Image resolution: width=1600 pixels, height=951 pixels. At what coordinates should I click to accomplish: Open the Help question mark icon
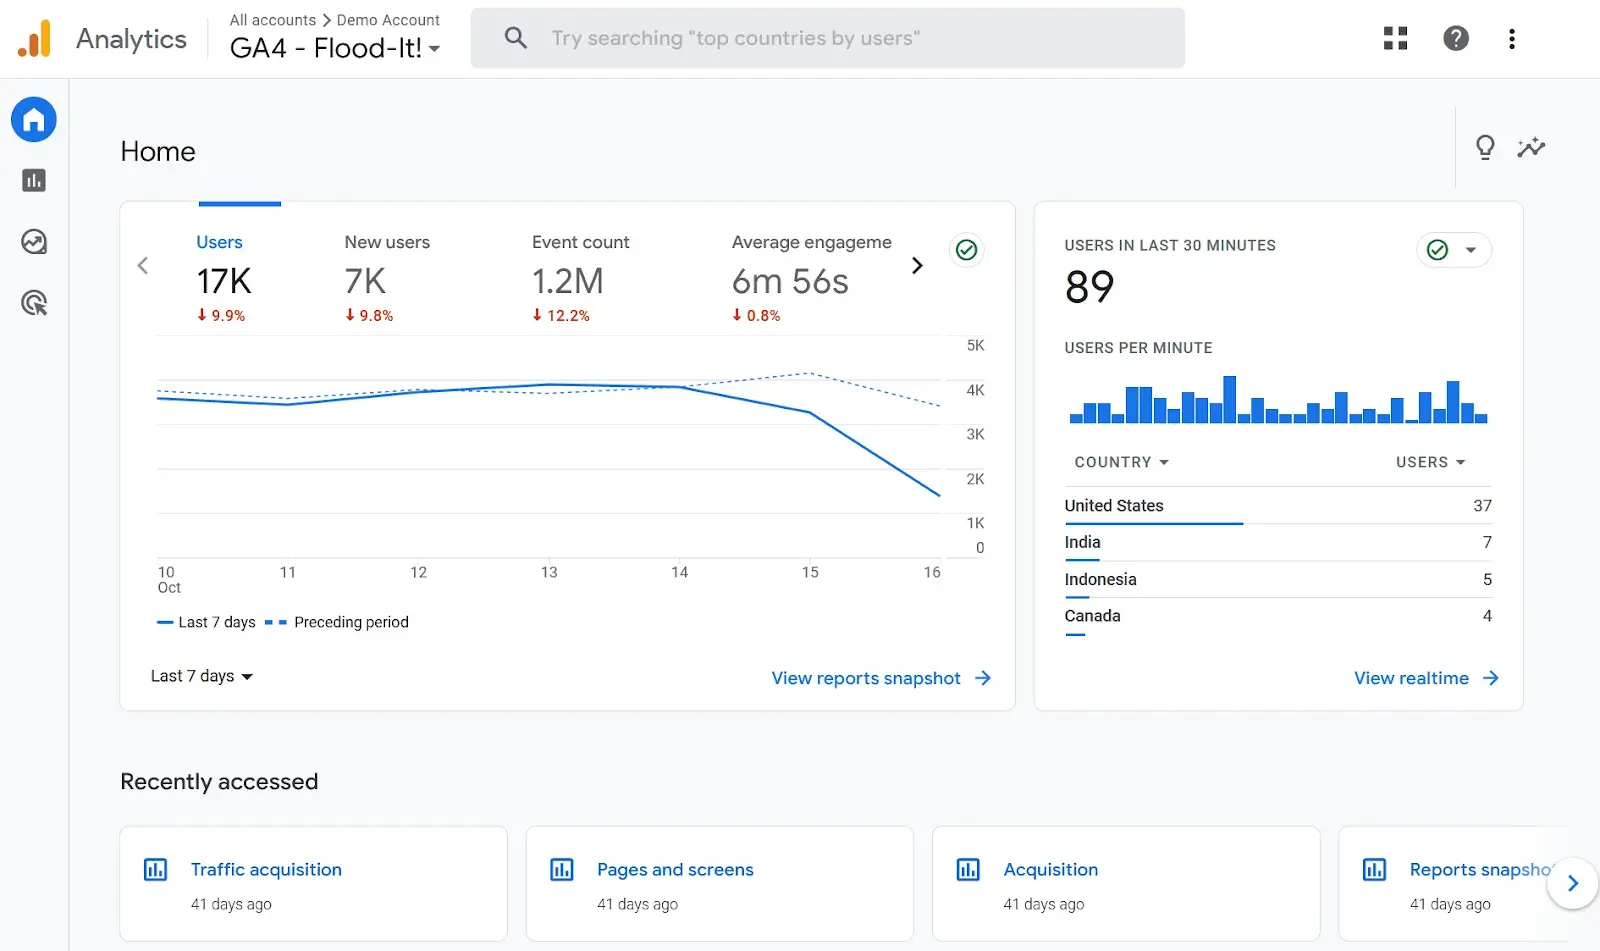(1455, 38)
